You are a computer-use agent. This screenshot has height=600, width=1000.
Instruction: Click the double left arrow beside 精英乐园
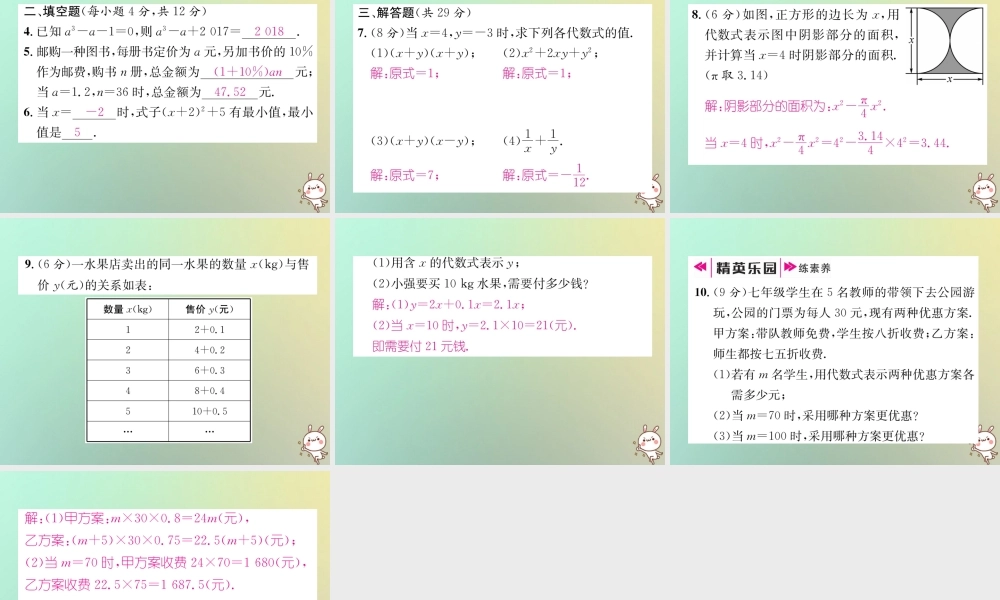(700, 267)
